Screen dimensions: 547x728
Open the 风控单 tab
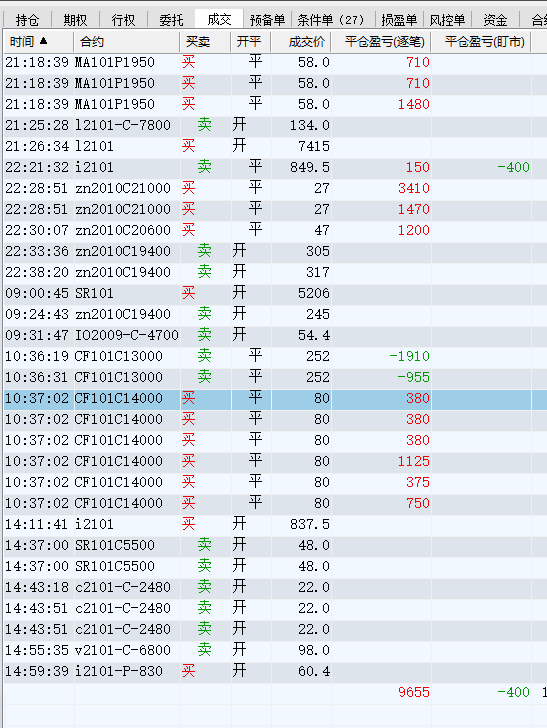point(447,20)
